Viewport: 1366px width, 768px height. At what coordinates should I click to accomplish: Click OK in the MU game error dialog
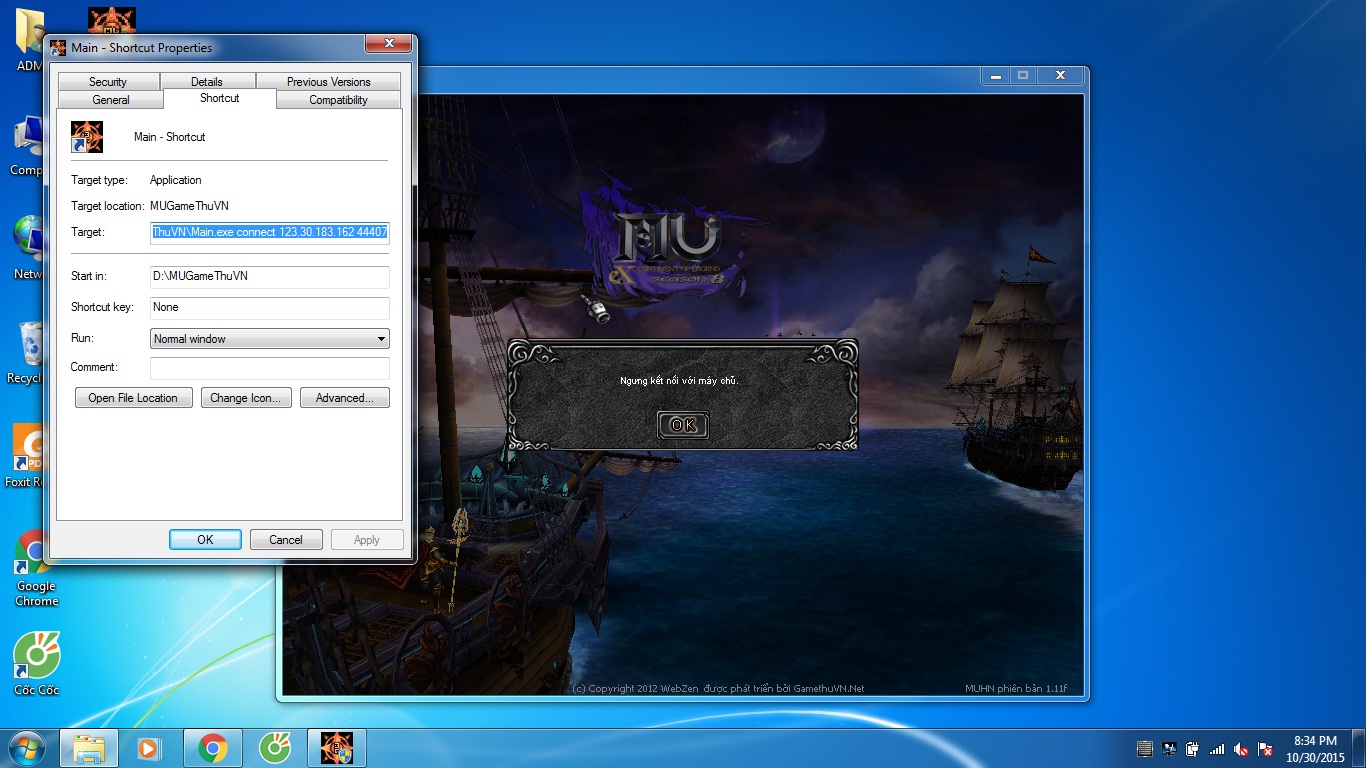pos(683,425)
